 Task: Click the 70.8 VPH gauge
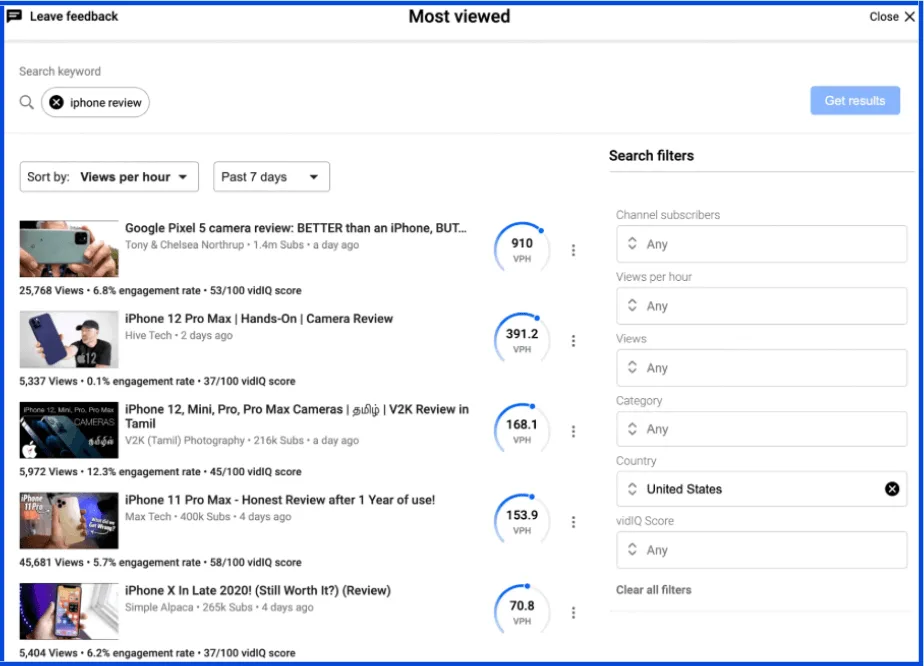(522, 612)
